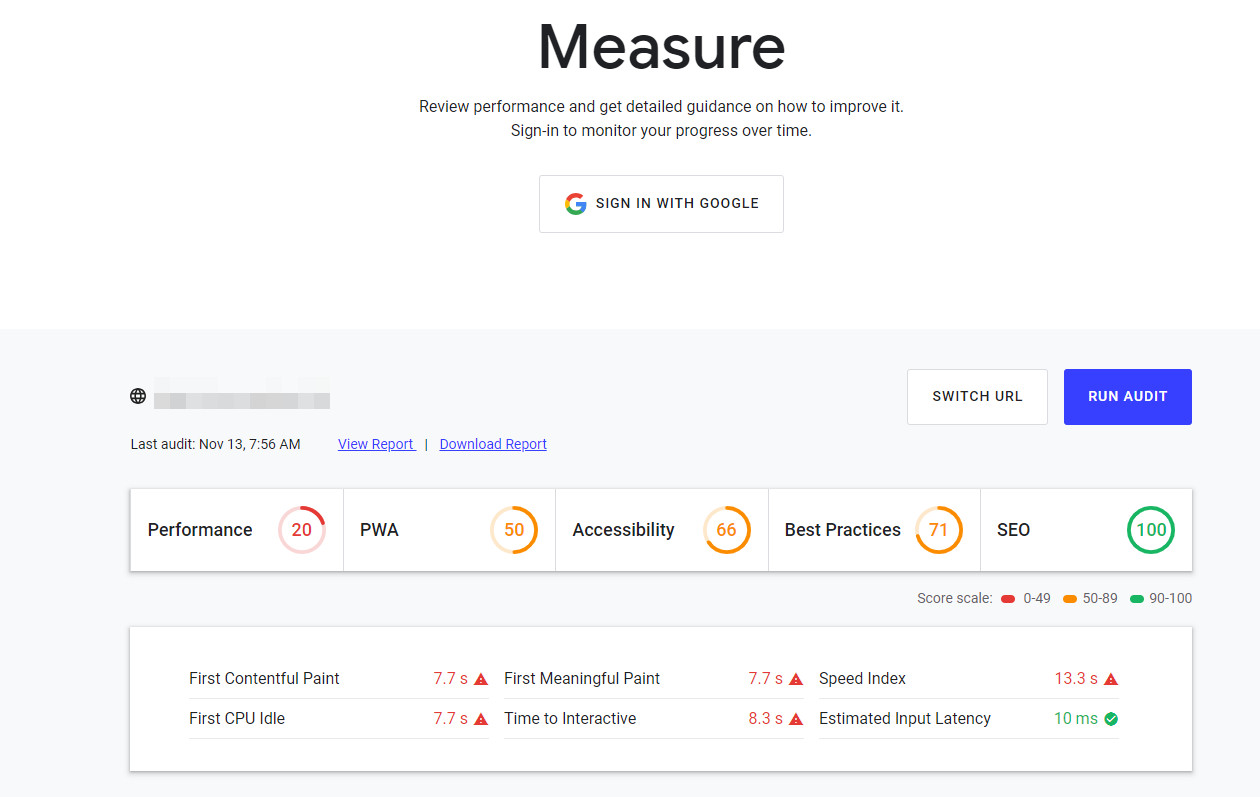Click the Best Practices score gauge ring
This screenshot has width=1260, height=797.
pyautogui.click(x=938, y=530)
